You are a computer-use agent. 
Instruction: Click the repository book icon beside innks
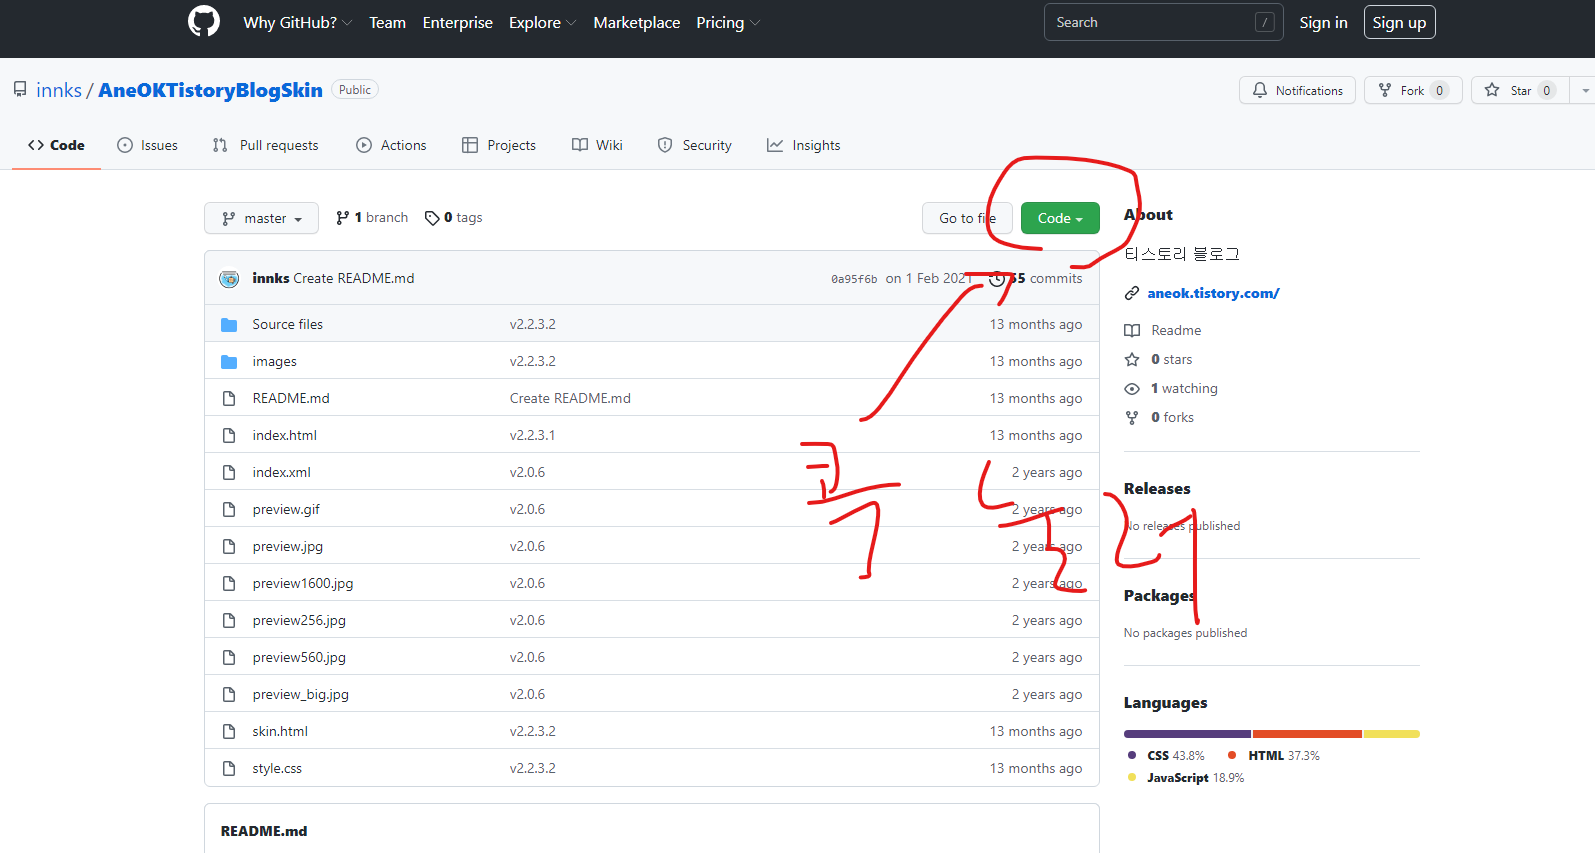[20, 89]
